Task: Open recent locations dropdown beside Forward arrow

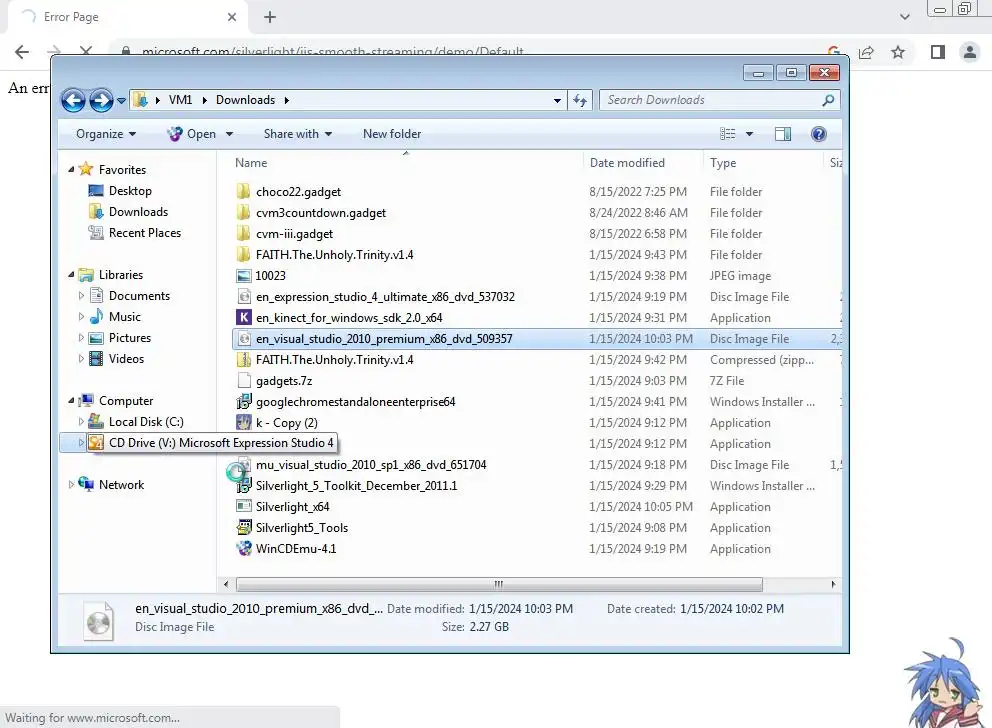Action: pyautogui.click(x=121, y=101)
